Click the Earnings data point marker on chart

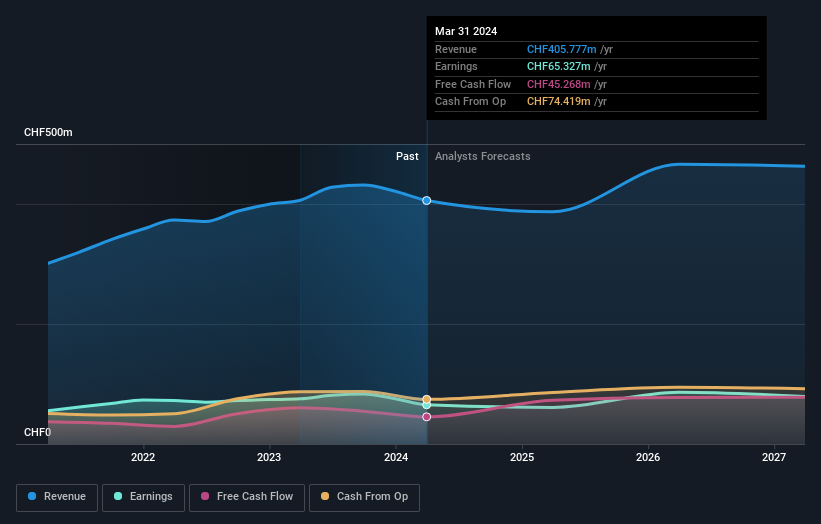[427, 405]
